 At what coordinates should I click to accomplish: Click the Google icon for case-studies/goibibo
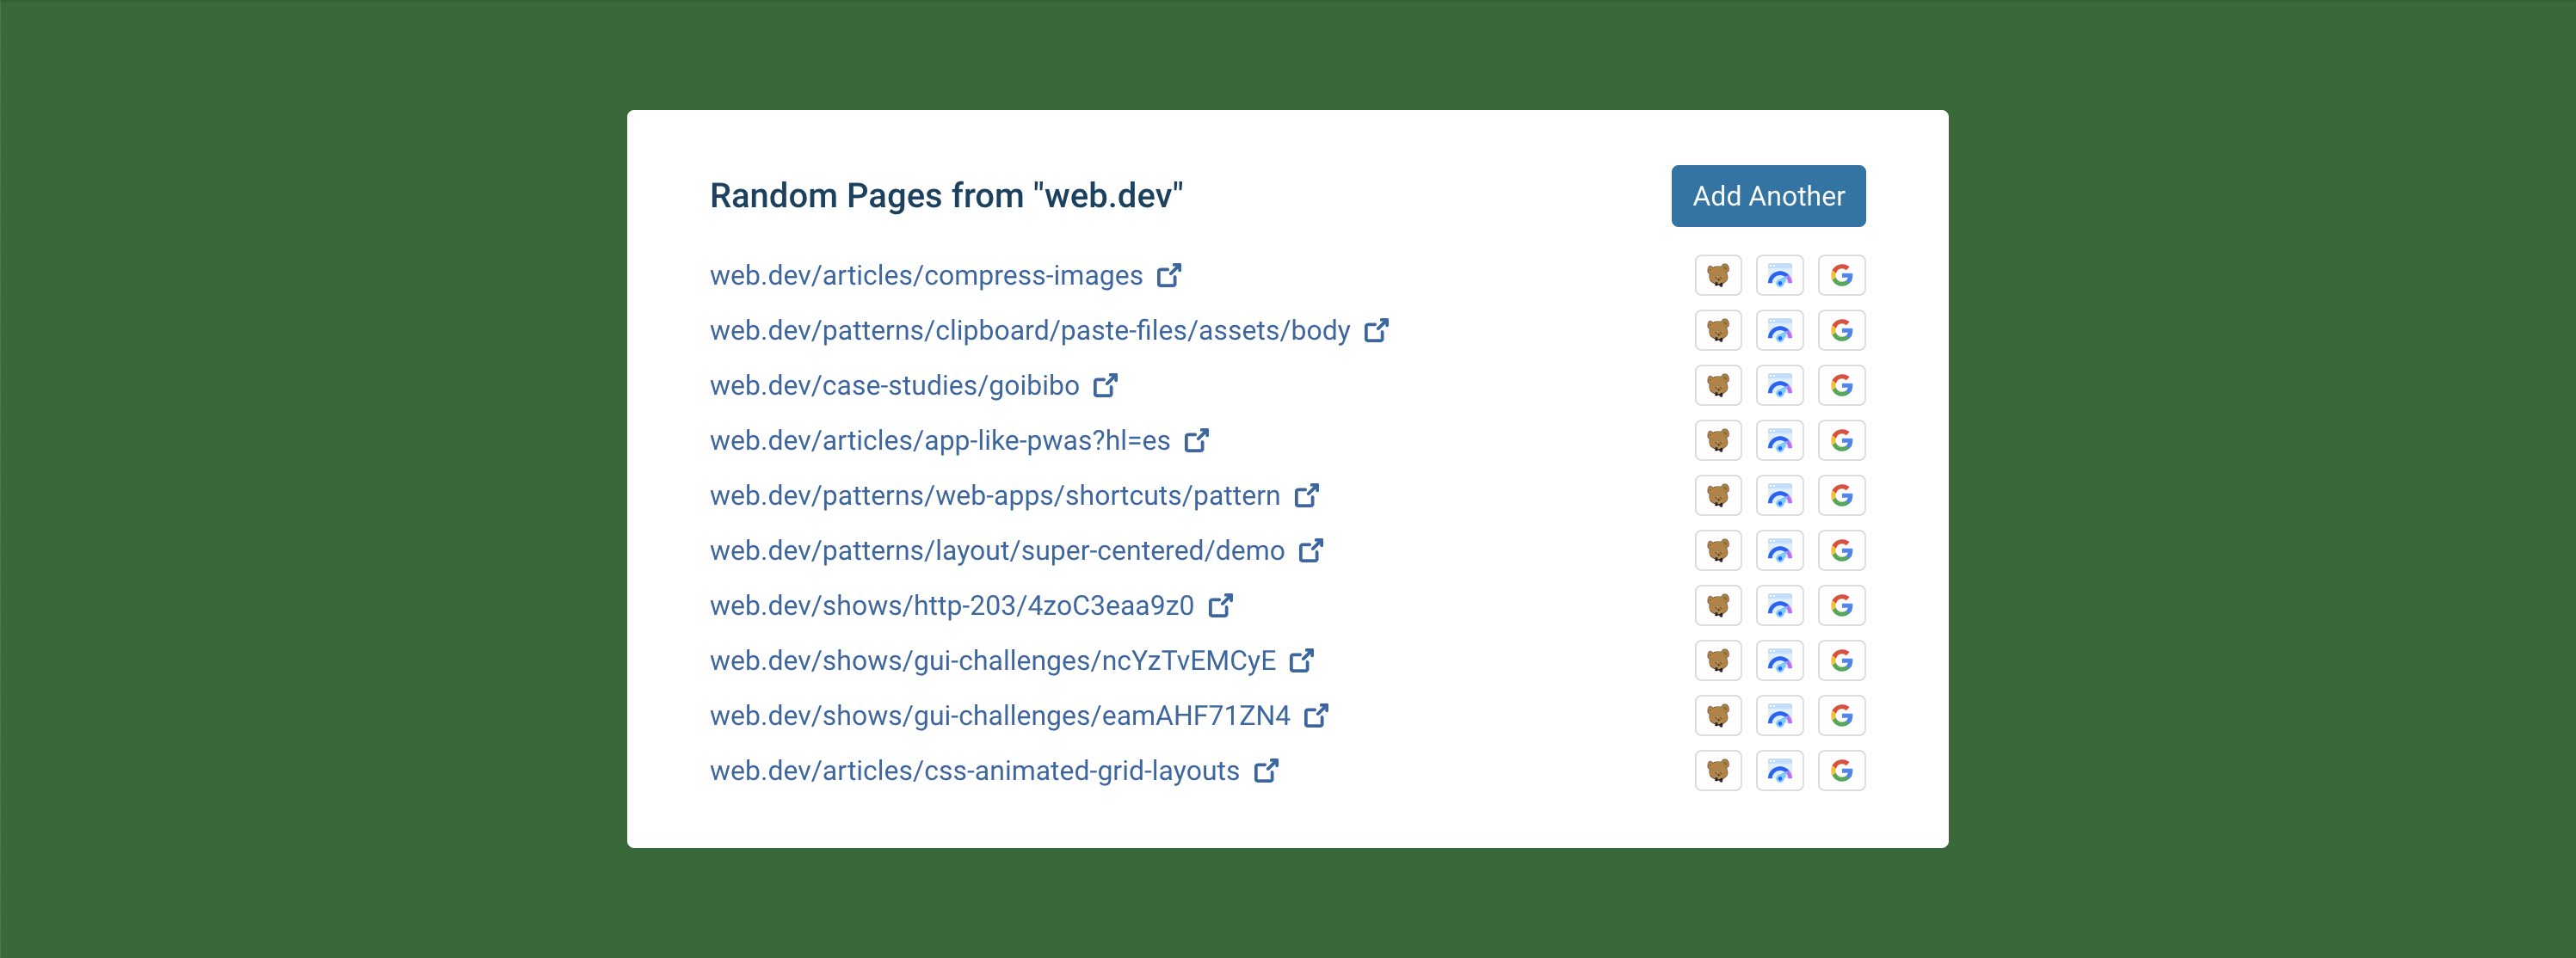pos(1842,385)
